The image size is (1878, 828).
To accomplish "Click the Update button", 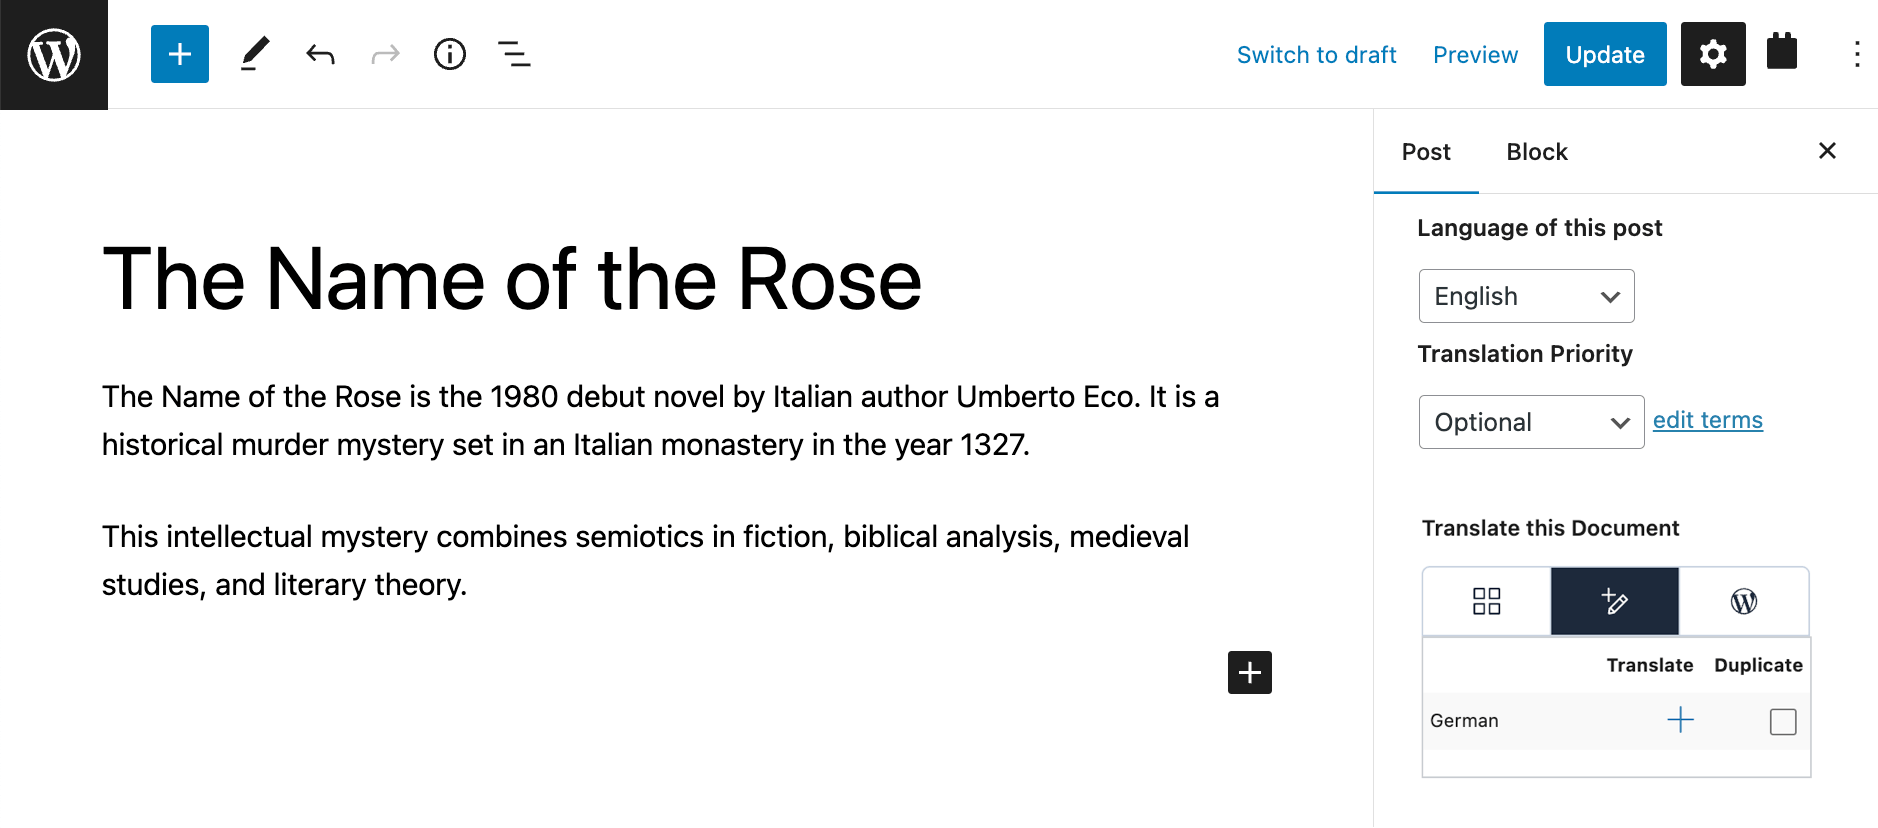I will [x=1605, y=54].
